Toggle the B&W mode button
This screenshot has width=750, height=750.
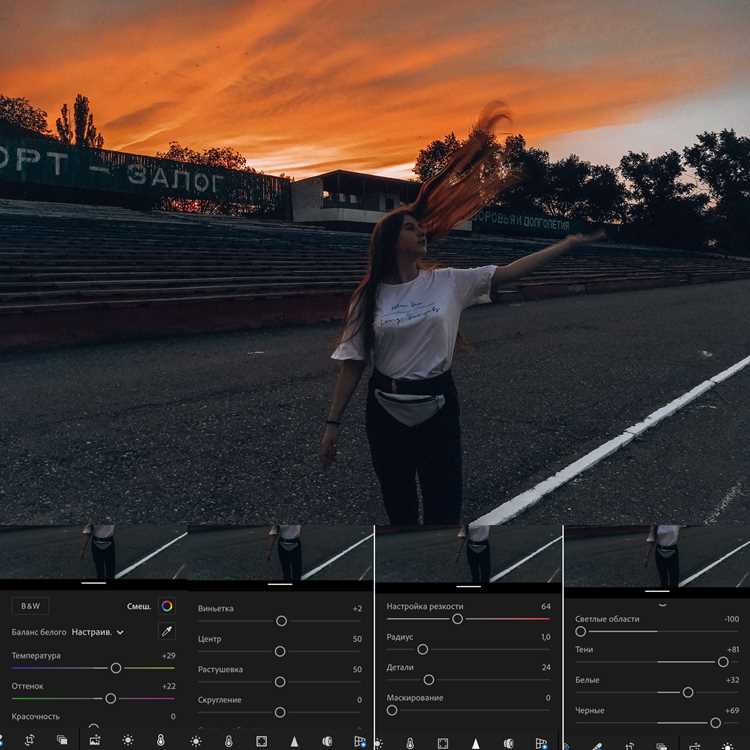[x=30, y=606]
